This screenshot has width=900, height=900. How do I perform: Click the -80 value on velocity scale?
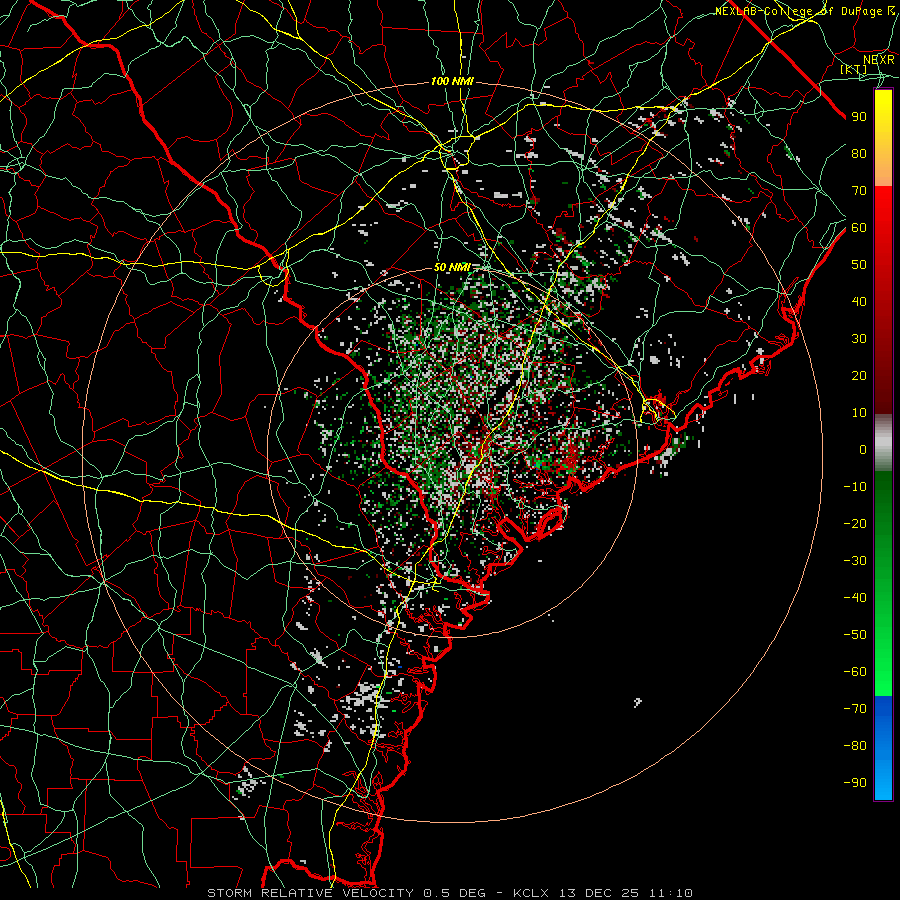(855, 746)
